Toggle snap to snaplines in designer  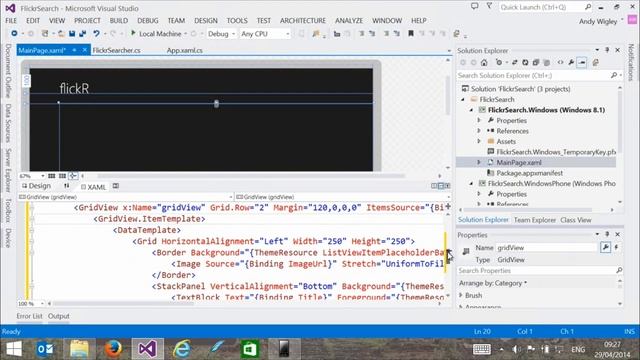(73, 176)
